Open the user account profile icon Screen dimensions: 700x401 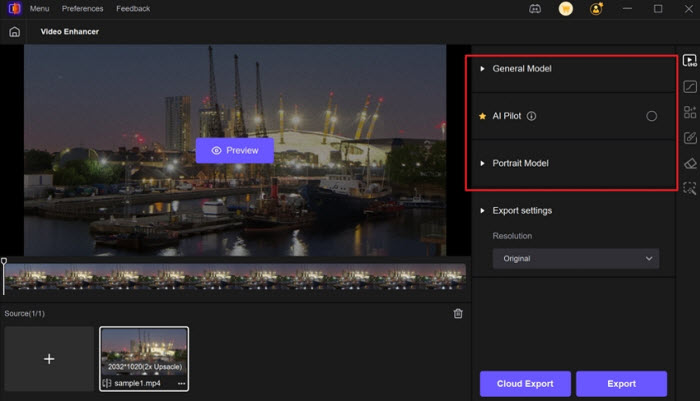[596, 8]
